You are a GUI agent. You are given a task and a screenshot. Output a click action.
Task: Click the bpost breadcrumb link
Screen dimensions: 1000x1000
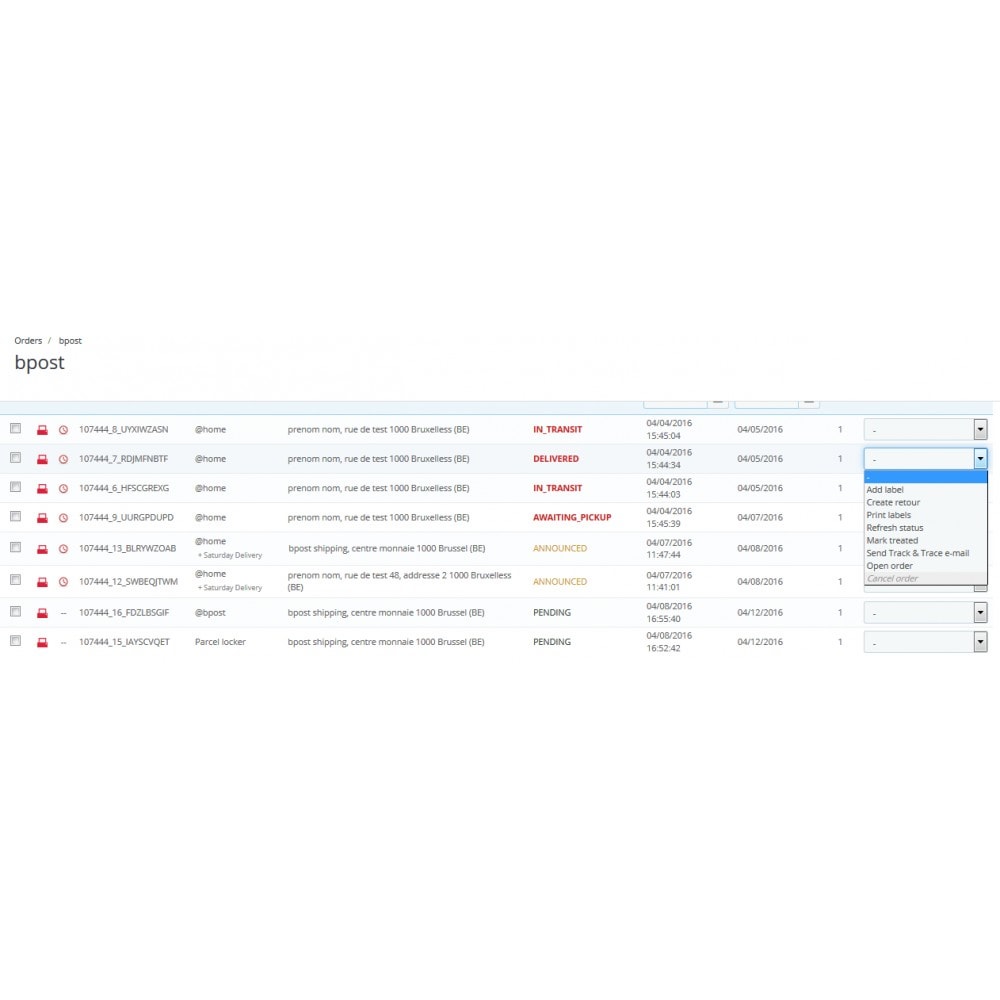tap(70, 341)
